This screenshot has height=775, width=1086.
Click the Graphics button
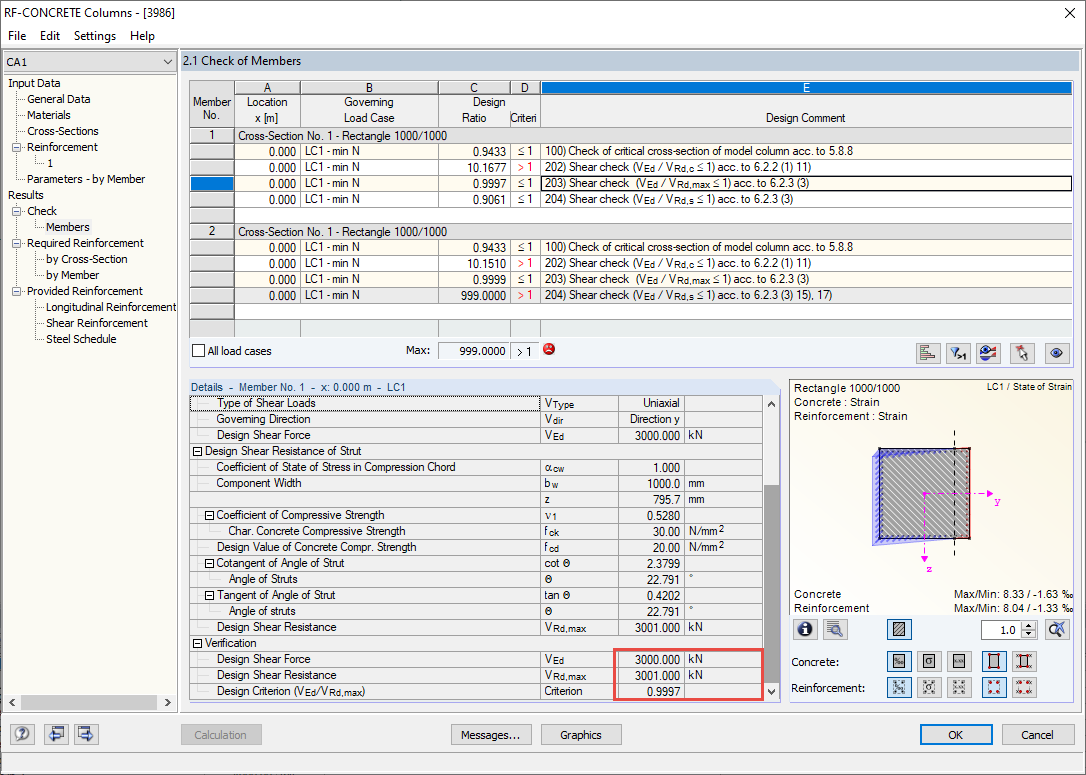point(580,735)
